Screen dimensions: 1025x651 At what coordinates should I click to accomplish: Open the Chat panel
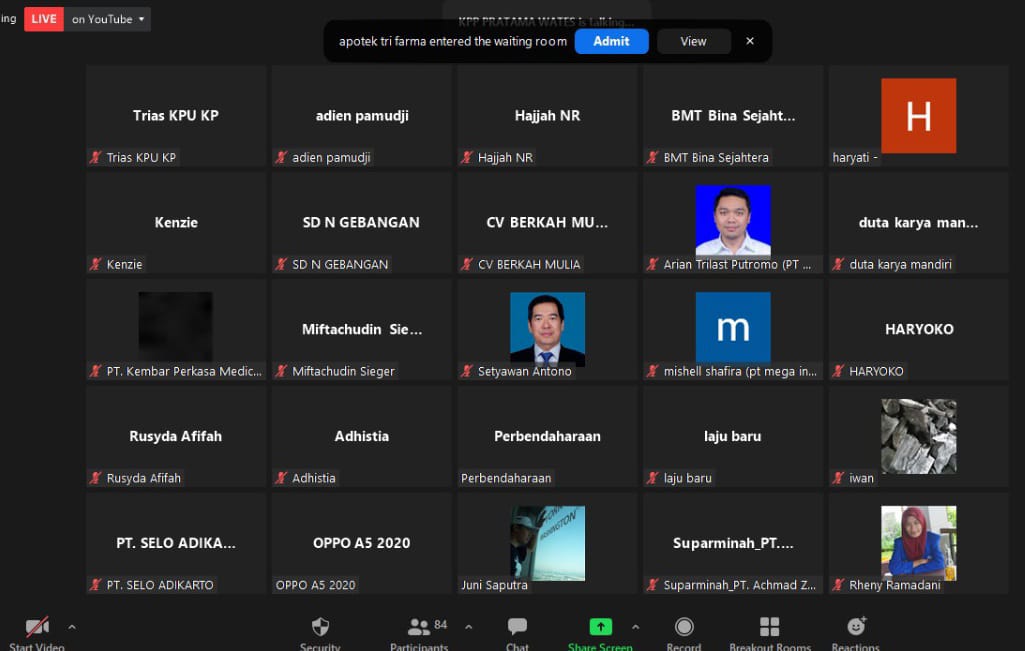click(x=517, y=627)
